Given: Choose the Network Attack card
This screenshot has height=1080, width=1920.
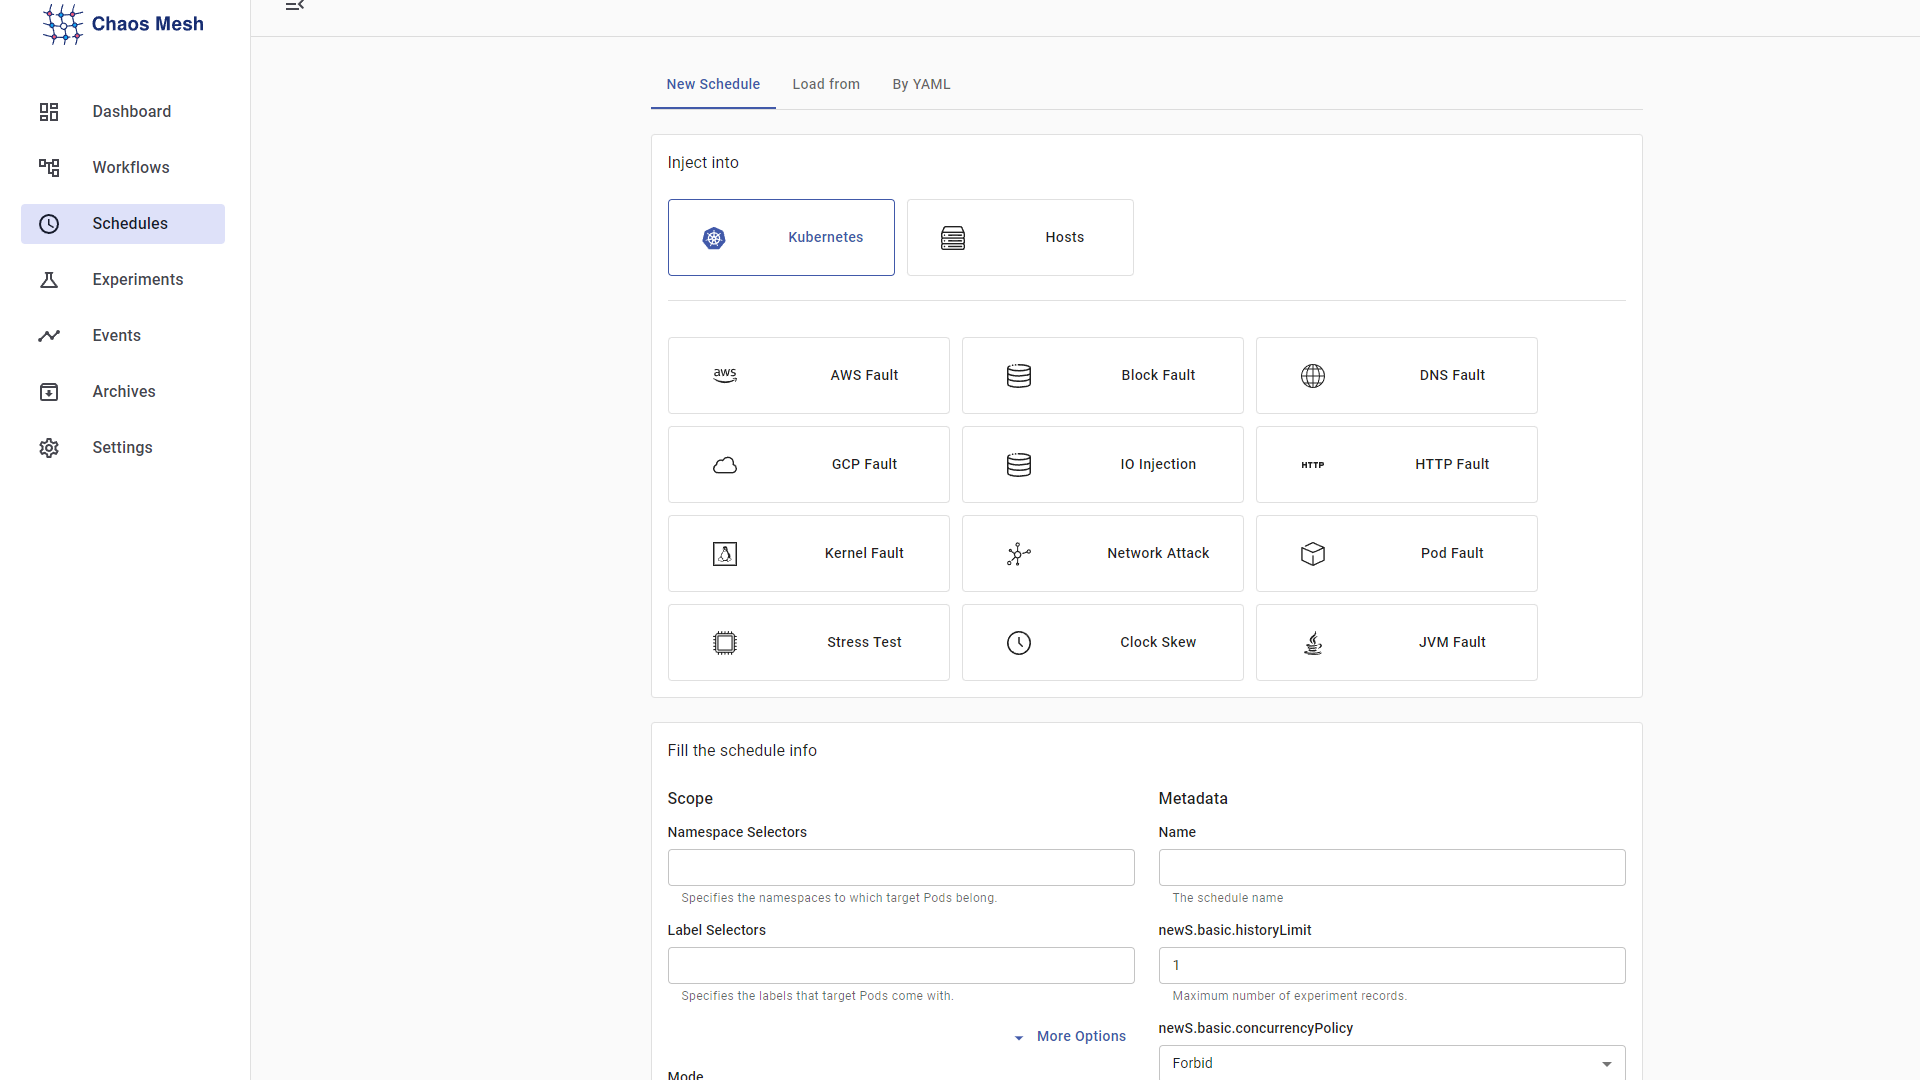Looking at the screenshot, I should [x=1102, y=553].
